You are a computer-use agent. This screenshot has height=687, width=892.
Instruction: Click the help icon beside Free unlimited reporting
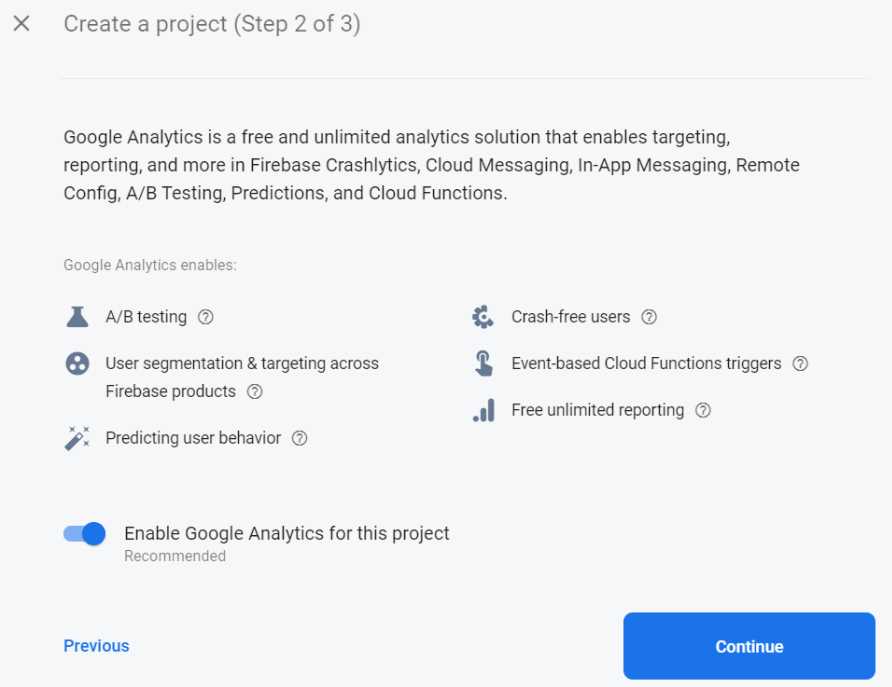click(x=702, y=410)
